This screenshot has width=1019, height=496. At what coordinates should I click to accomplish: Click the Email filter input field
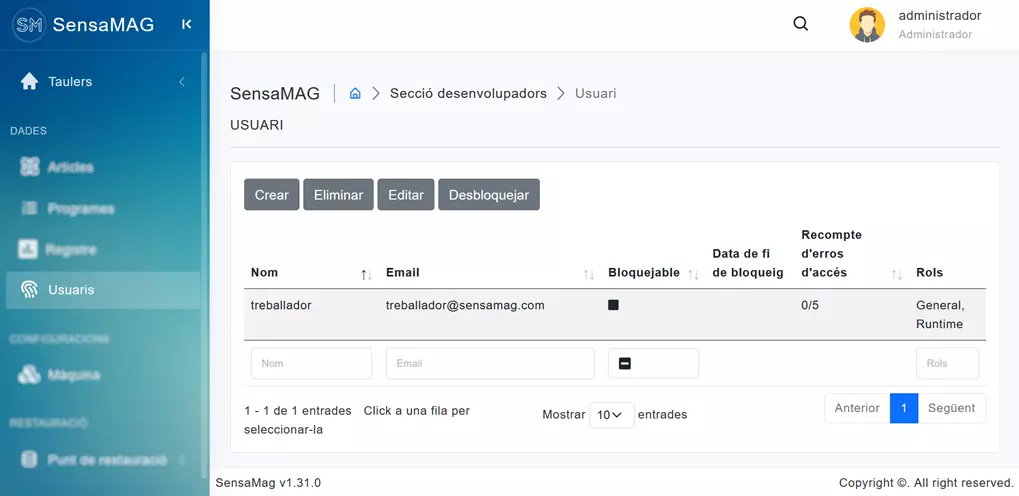click(489, 364)
